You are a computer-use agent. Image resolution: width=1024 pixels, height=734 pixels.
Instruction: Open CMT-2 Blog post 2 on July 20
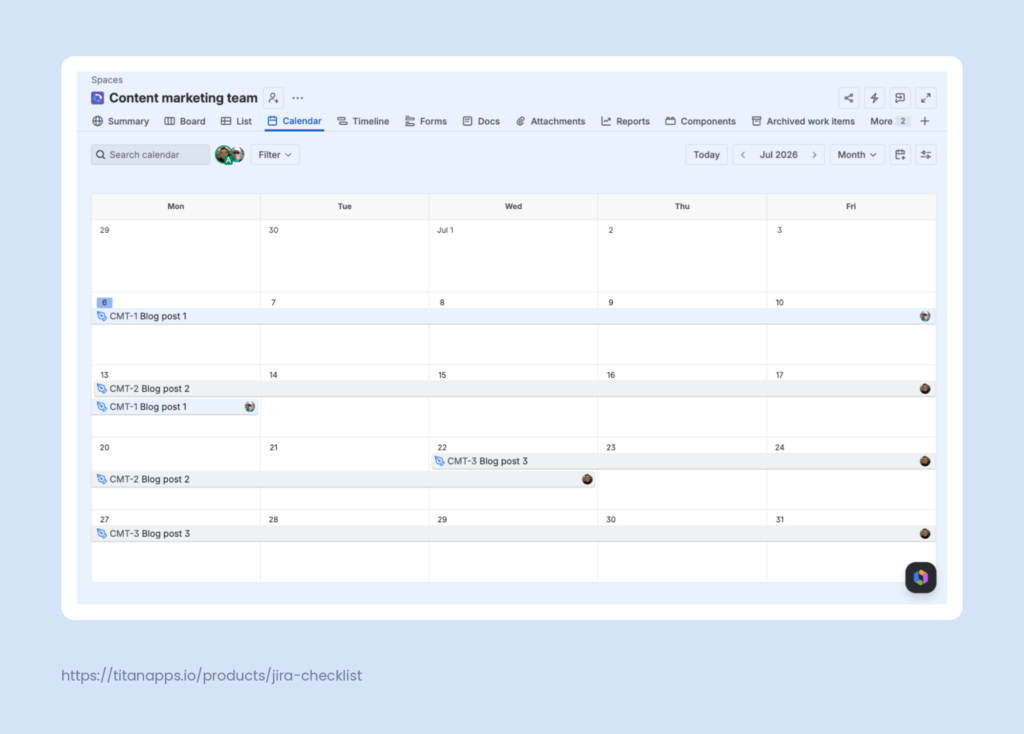click(344, 479)
